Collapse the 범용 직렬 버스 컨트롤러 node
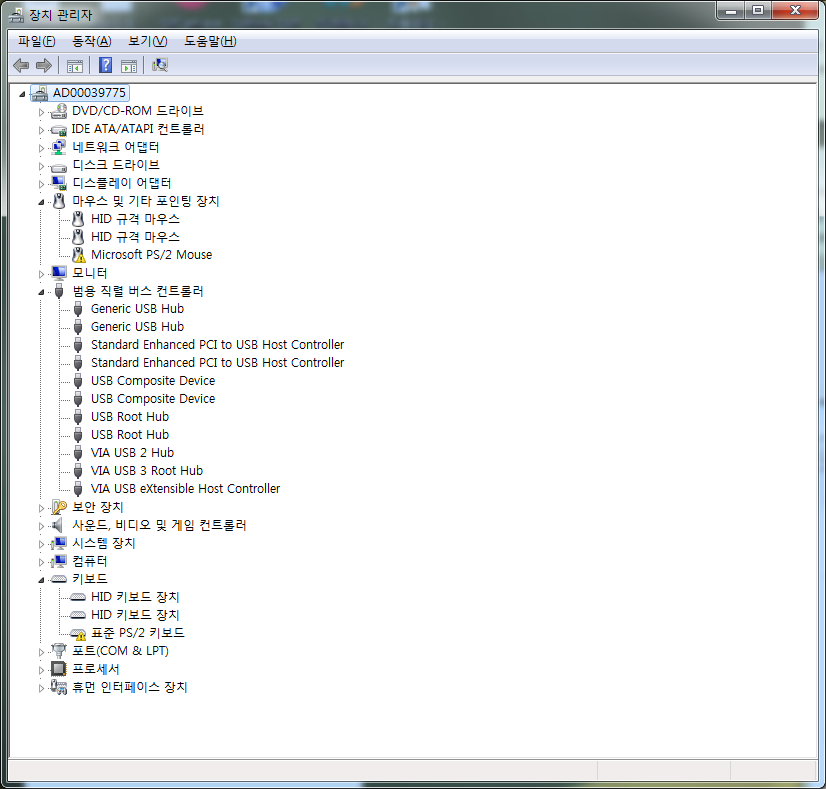 click(41, 292)
